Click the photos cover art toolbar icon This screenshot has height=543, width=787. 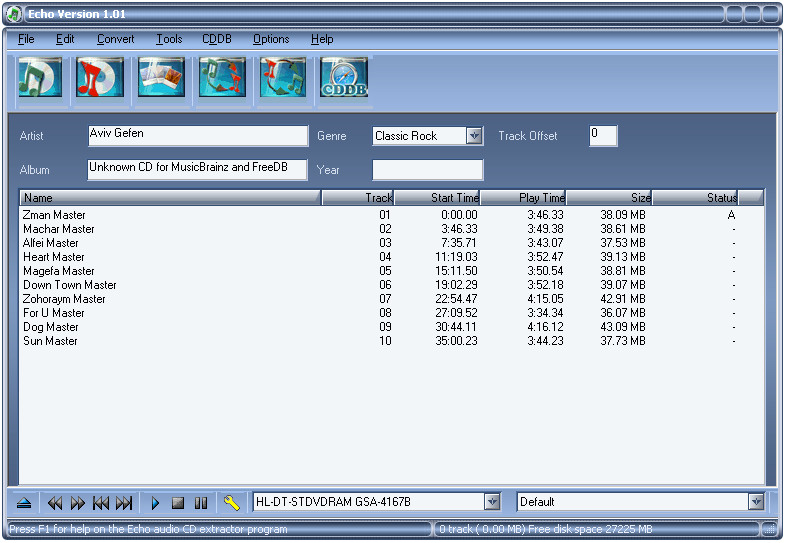[x=162, y=77]
